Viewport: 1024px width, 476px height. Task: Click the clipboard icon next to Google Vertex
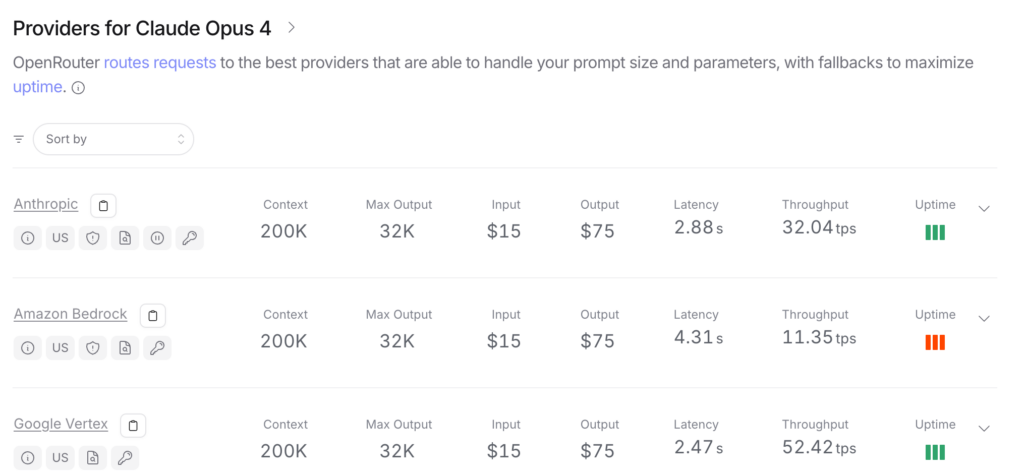(133, 426)
